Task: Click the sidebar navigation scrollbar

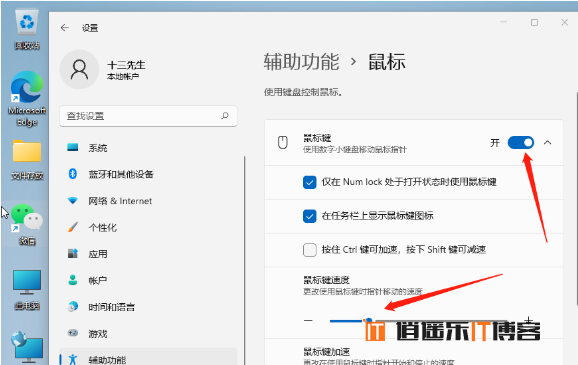Action: click(x=244, y=260)
